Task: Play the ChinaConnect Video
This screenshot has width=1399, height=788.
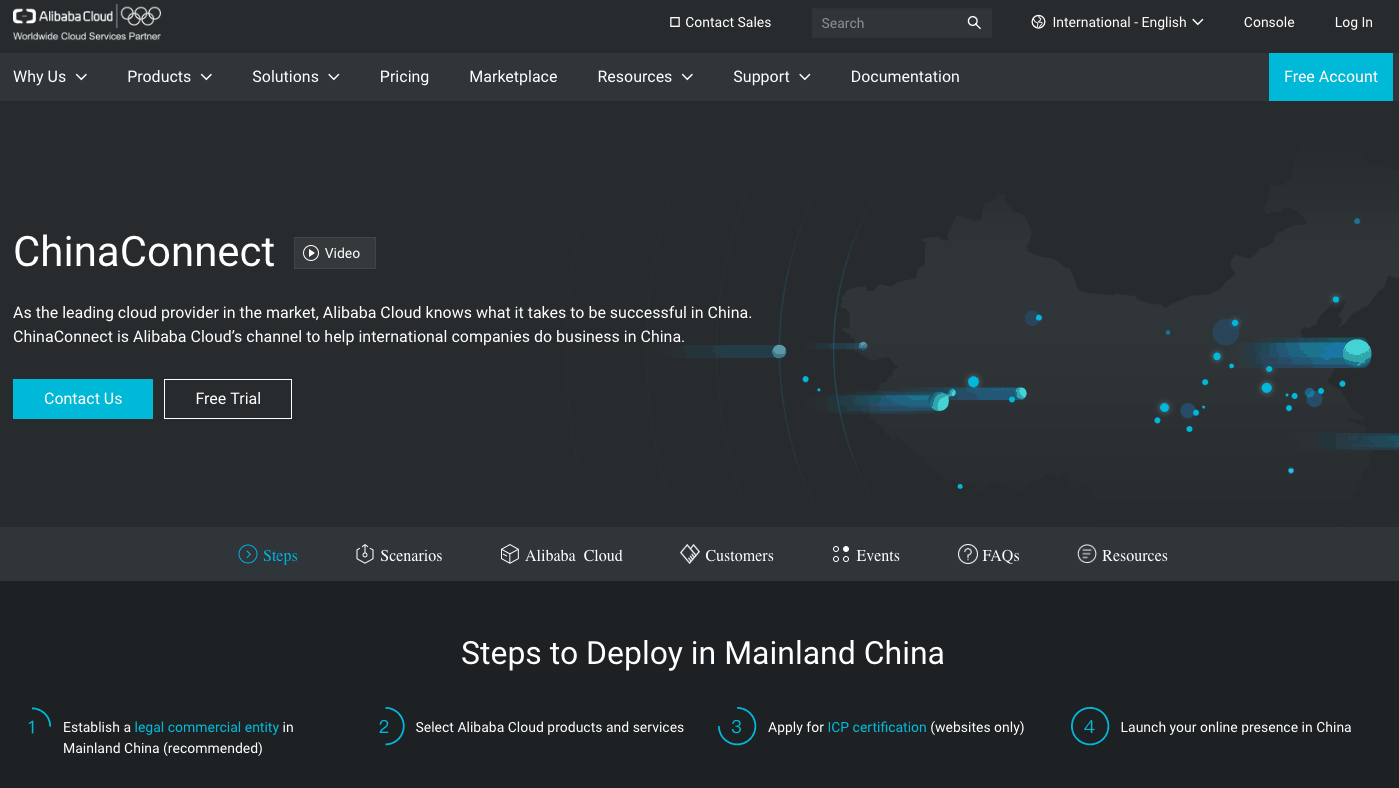Action: pyautogui.click(x=335, y=253)
